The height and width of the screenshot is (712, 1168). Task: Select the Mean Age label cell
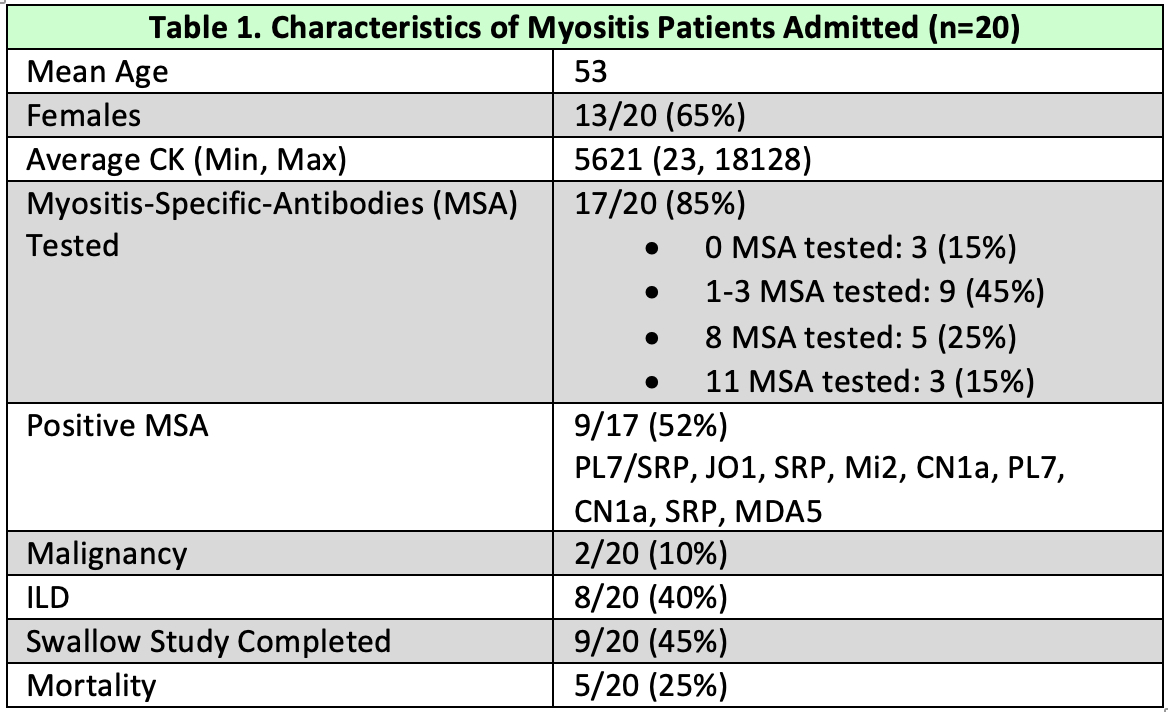pyautogui.click(x=98, y=72)
